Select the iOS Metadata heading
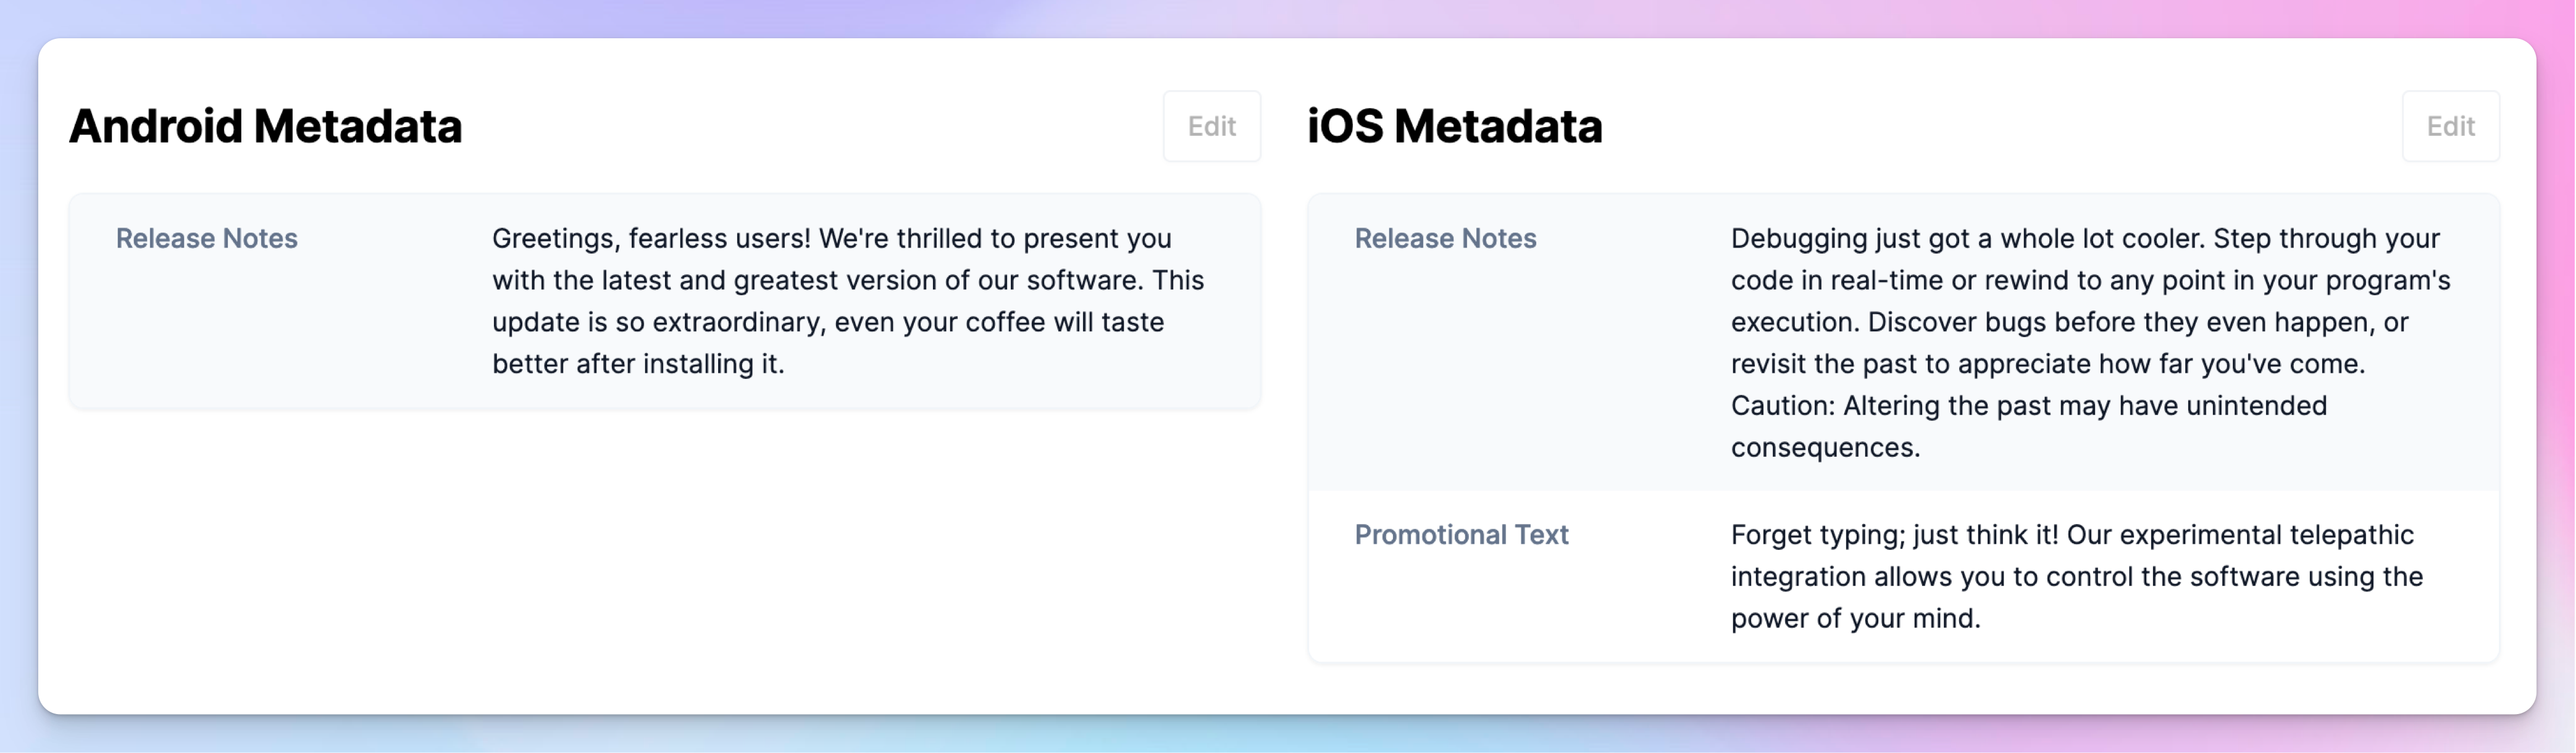 1454,126
